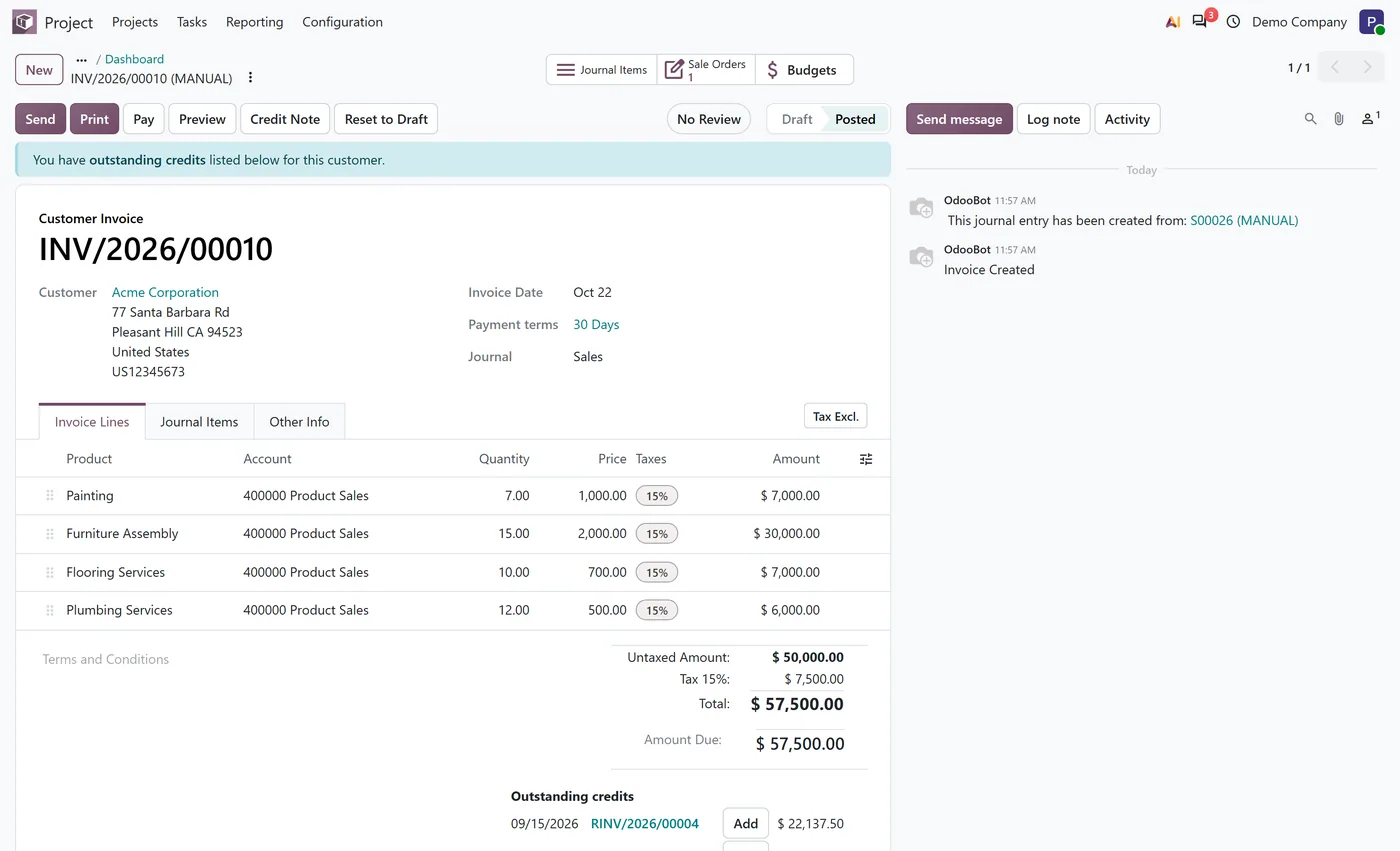Image resolution: width=1400 pixels, height=851 pixels.
Task: Set the status to Draft
Action: click(x=796, y=119)
